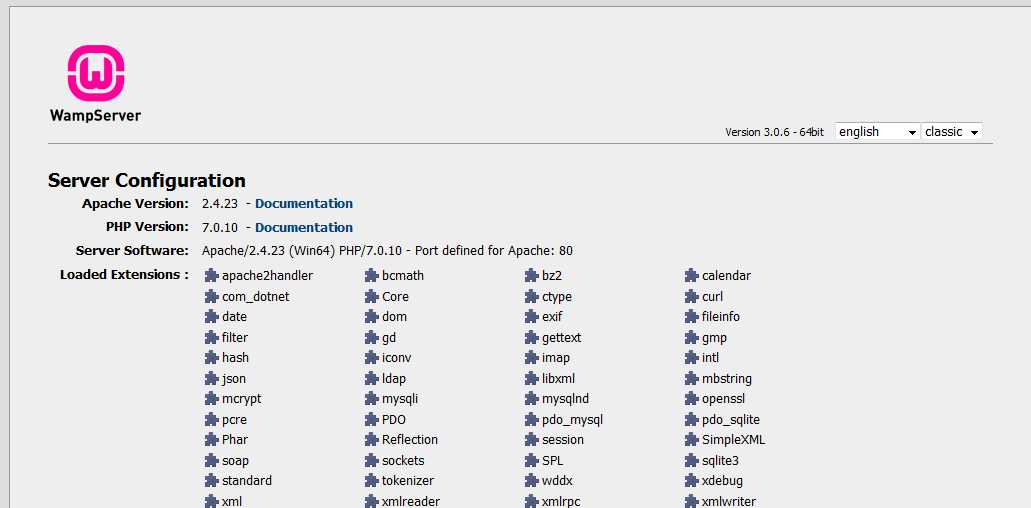Open the classic theme dropdown
Viewport: 1031px width, 508px height.
952,131
